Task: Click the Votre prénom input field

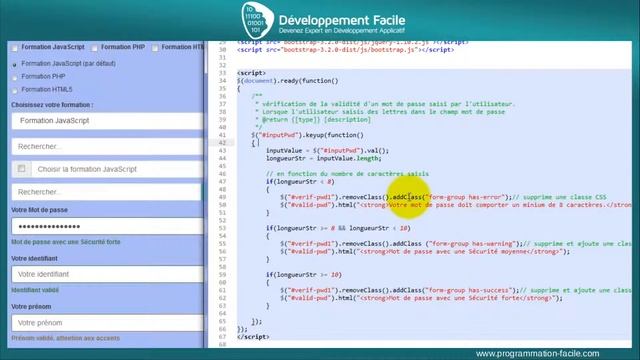Action: point(107,323)
